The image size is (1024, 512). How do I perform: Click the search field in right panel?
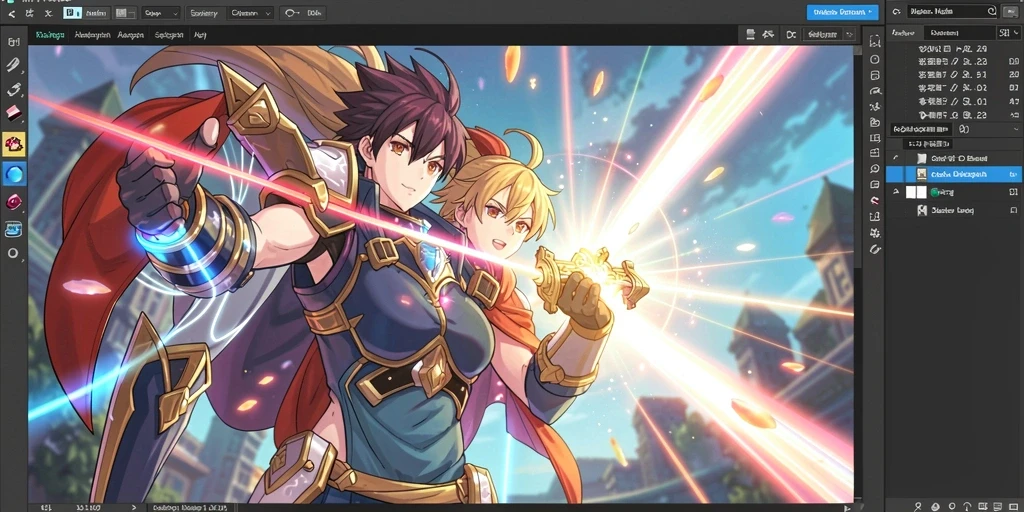tap(952, 11)
